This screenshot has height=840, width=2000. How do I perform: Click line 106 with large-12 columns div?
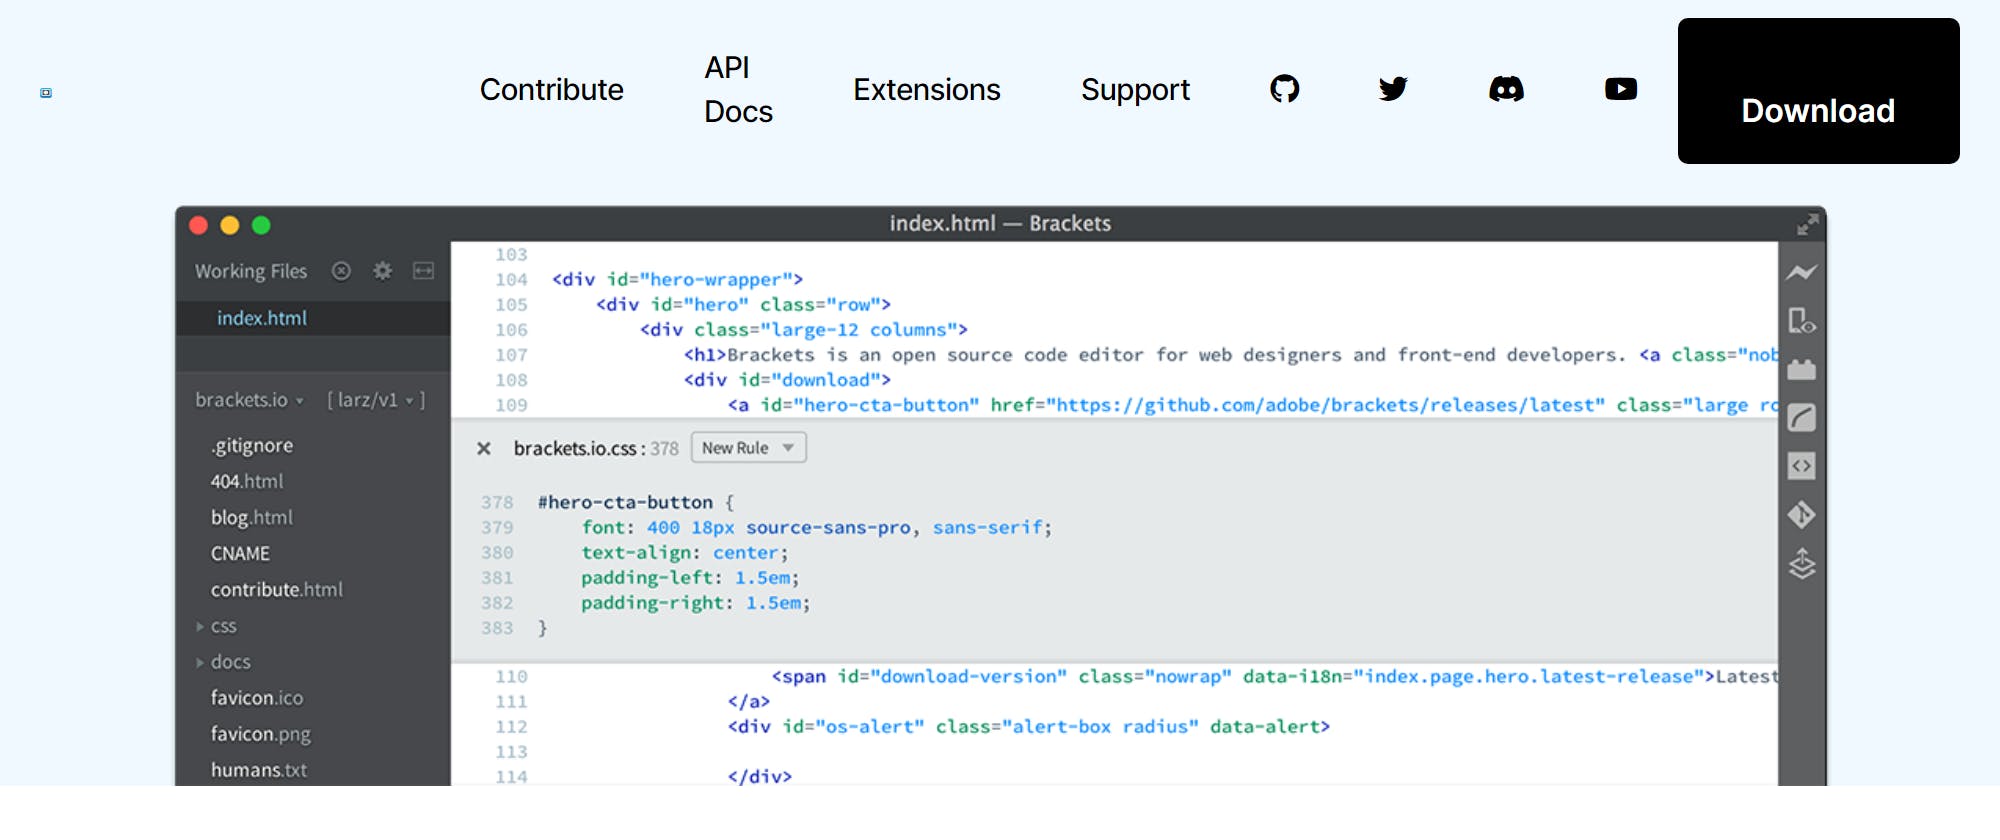pos(804,329)
